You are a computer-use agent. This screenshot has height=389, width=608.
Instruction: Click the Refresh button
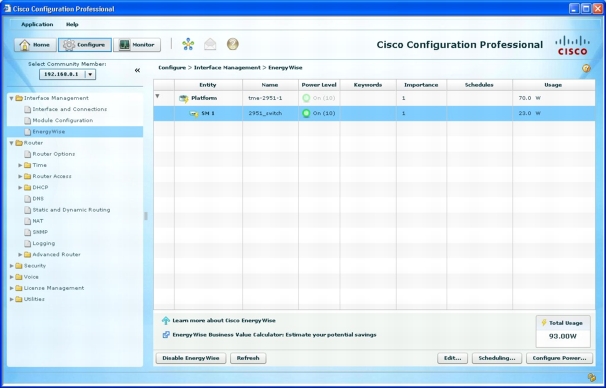click(x=248, y=358)
